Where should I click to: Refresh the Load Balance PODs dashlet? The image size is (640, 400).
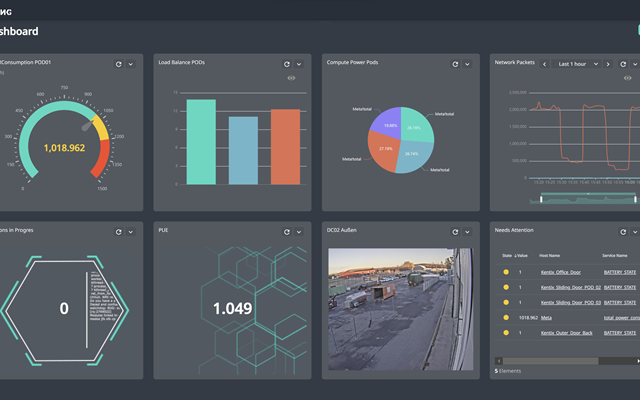287,64
